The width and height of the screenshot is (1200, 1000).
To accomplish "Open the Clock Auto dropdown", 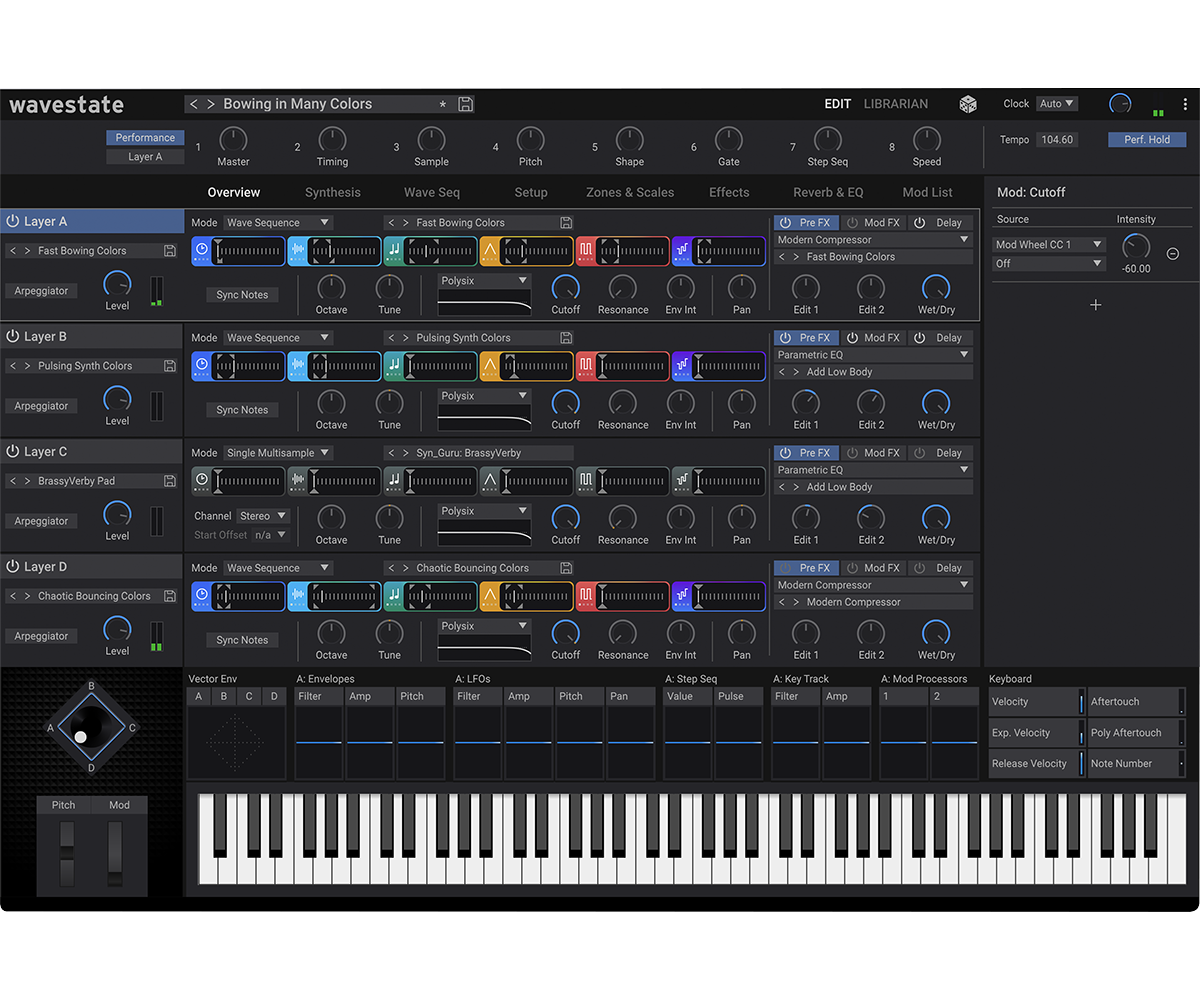I will click(1056, 104).
